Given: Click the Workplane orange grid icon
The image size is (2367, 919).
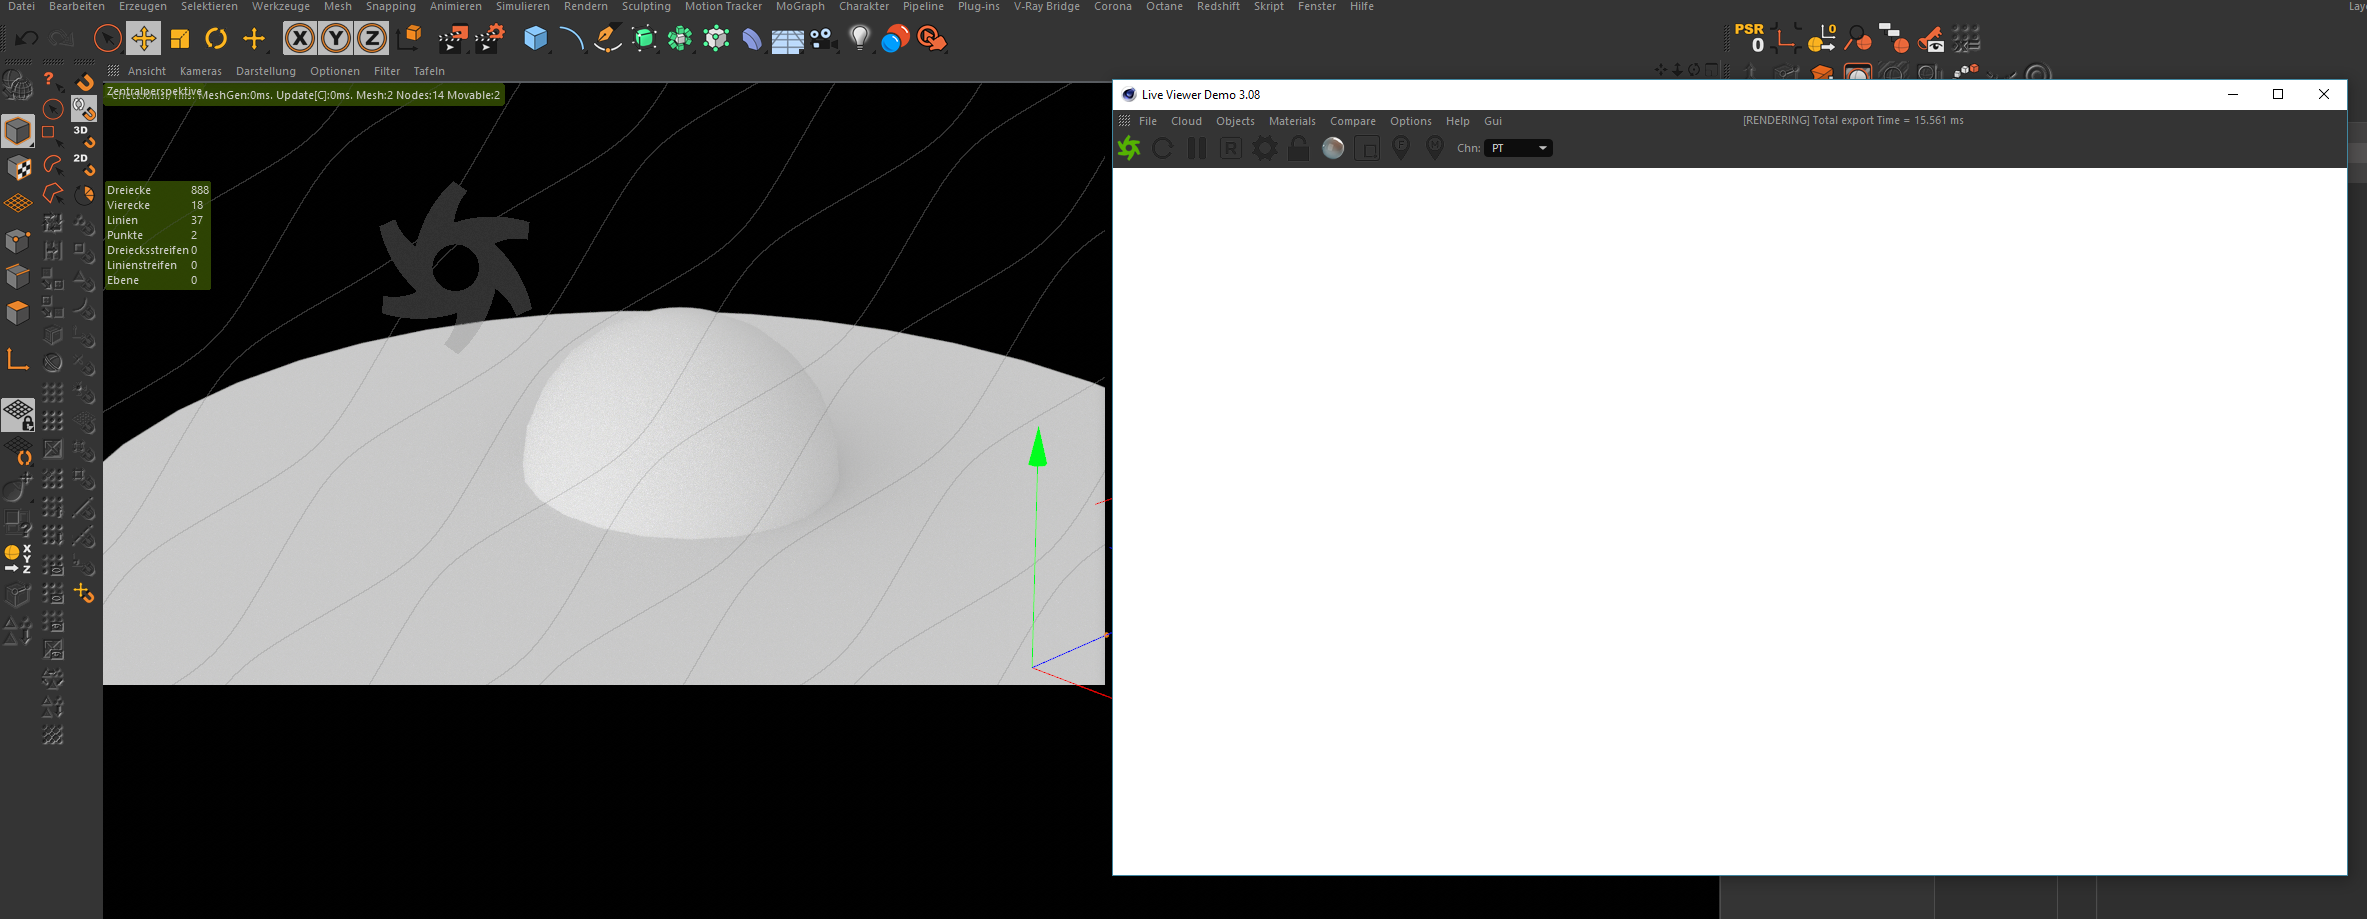Looking at the screenshot, I should [18, 203].
